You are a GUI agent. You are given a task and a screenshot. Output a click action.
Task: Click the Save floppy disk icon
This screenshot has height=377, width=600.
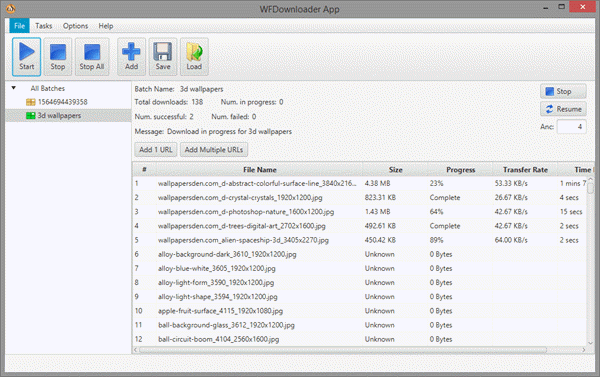(x=163, y=52)
